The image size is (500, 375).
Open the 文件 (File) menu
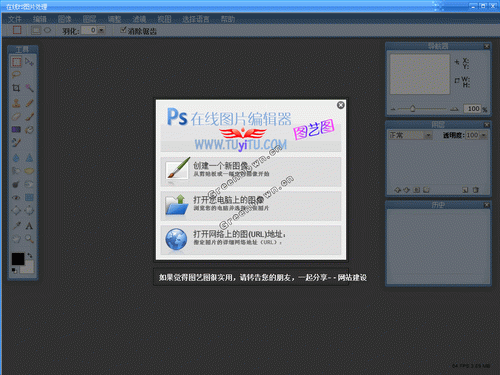click(x=15, y=19)
